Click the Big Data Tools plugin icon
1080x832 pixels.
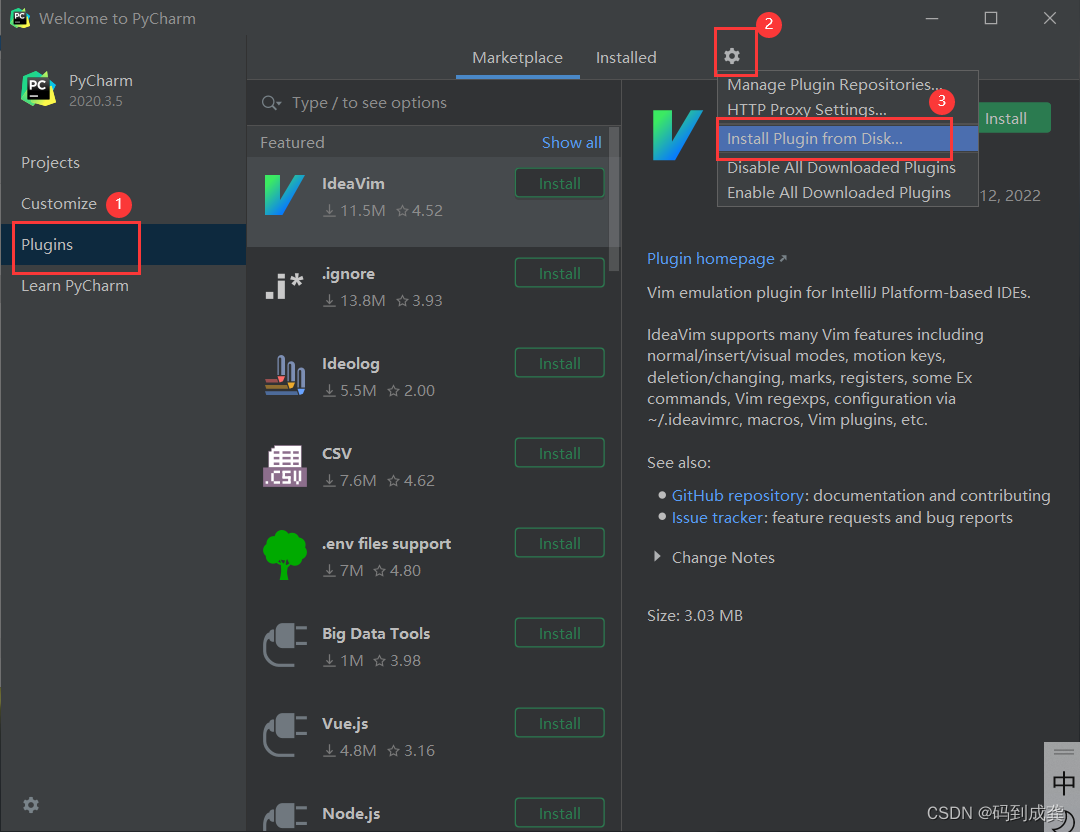click(284, 646)
